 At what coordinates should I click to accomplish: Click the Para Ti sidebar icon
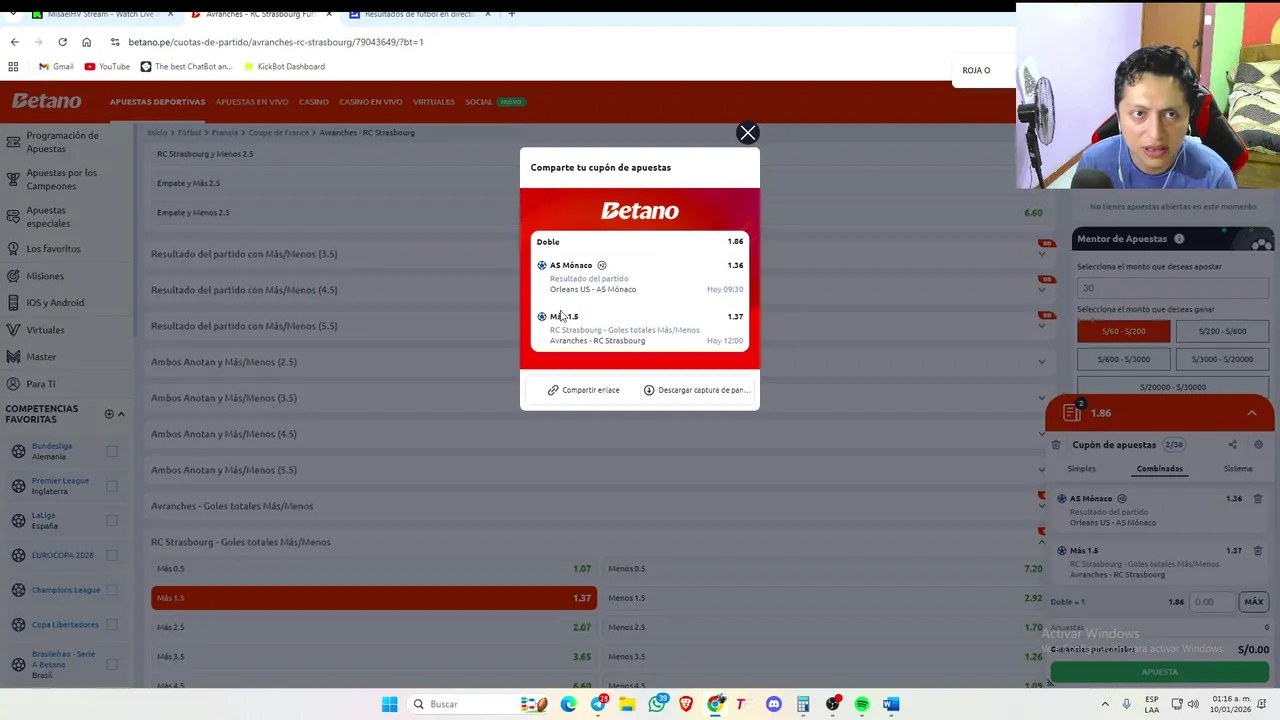click(14, 383)
